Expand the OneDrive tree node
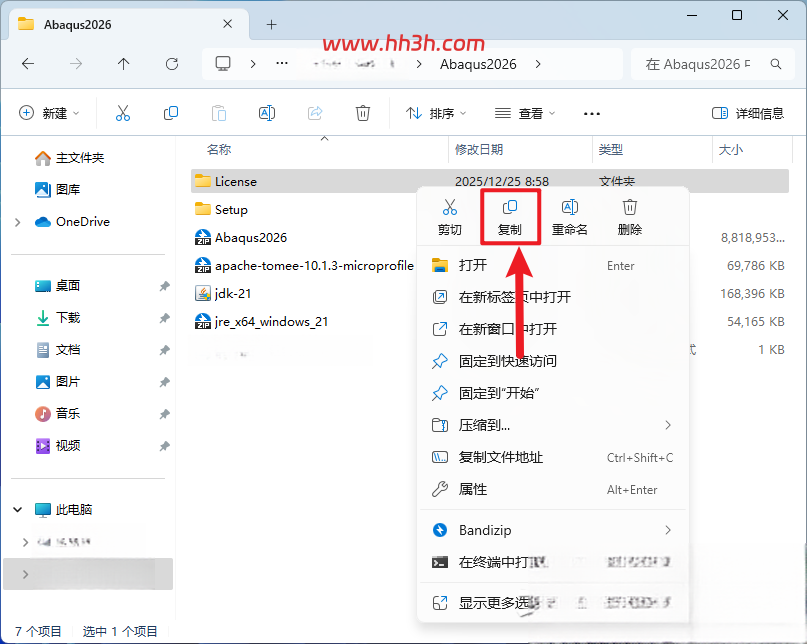The image size is (807, 644). [x=17, y=222]
